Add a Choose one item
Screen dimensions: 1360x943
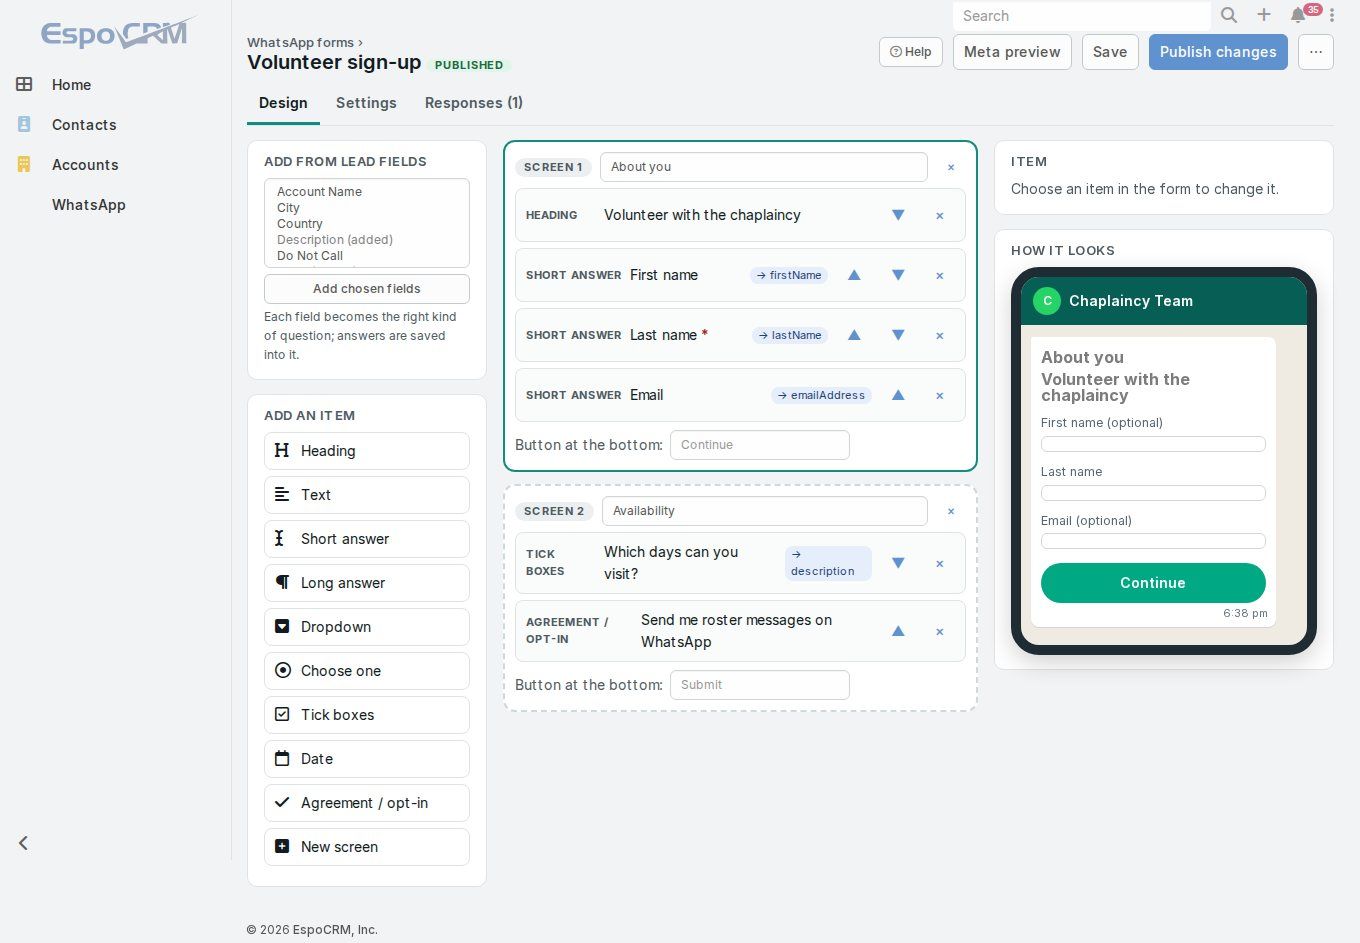[x=367, y=671]
